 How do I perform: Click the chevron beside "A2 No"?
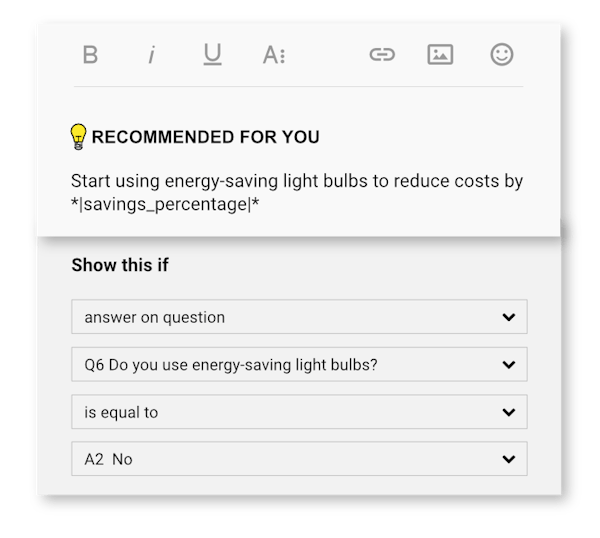[509, 459]
